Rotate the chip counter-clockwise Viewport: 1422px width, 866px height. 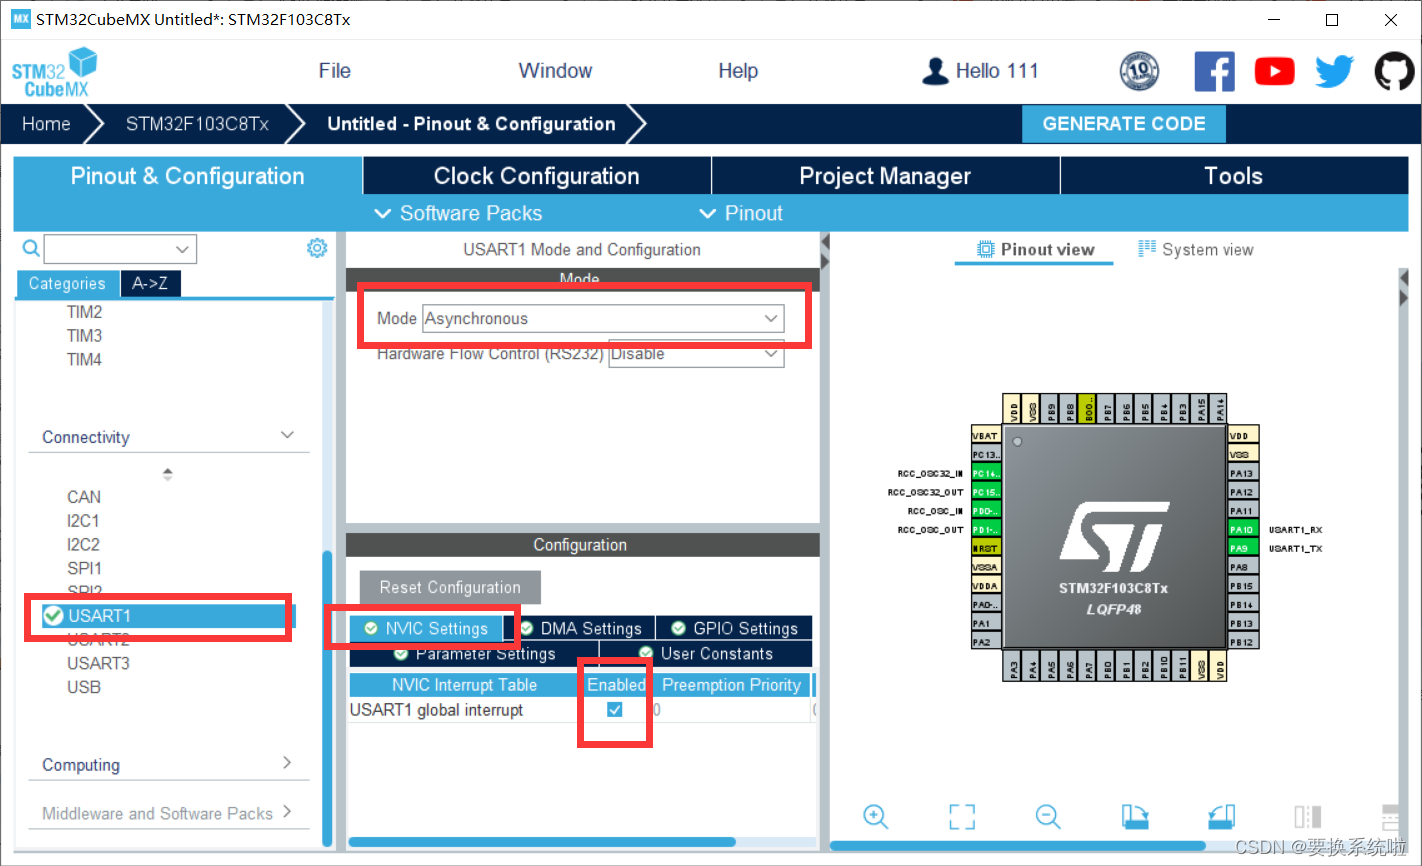tap(1222, 816)
